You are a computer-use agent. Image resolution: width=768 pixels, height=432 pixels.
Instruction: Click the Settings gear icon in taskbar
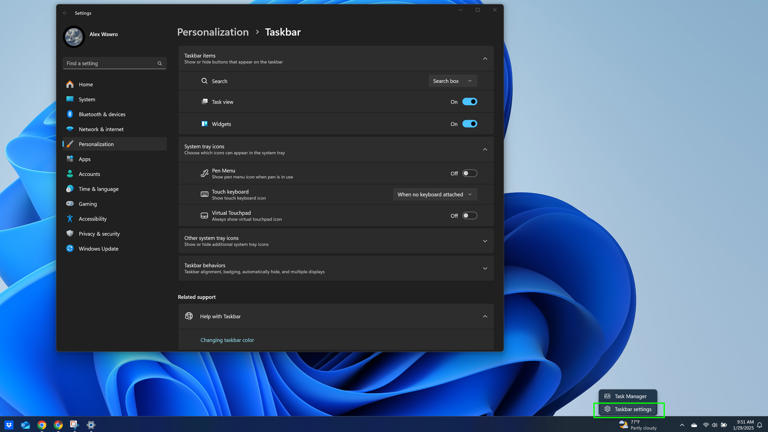91,425
